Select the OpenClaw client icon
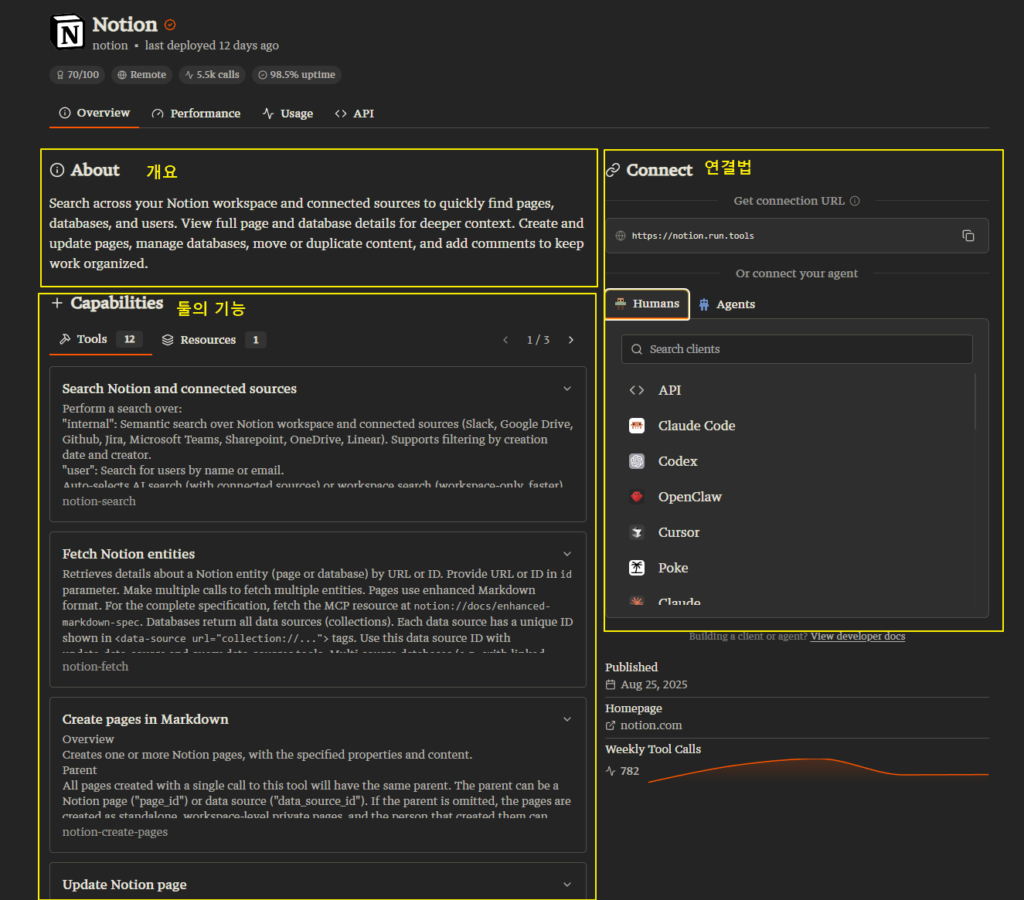 click(x=637, y=497)
